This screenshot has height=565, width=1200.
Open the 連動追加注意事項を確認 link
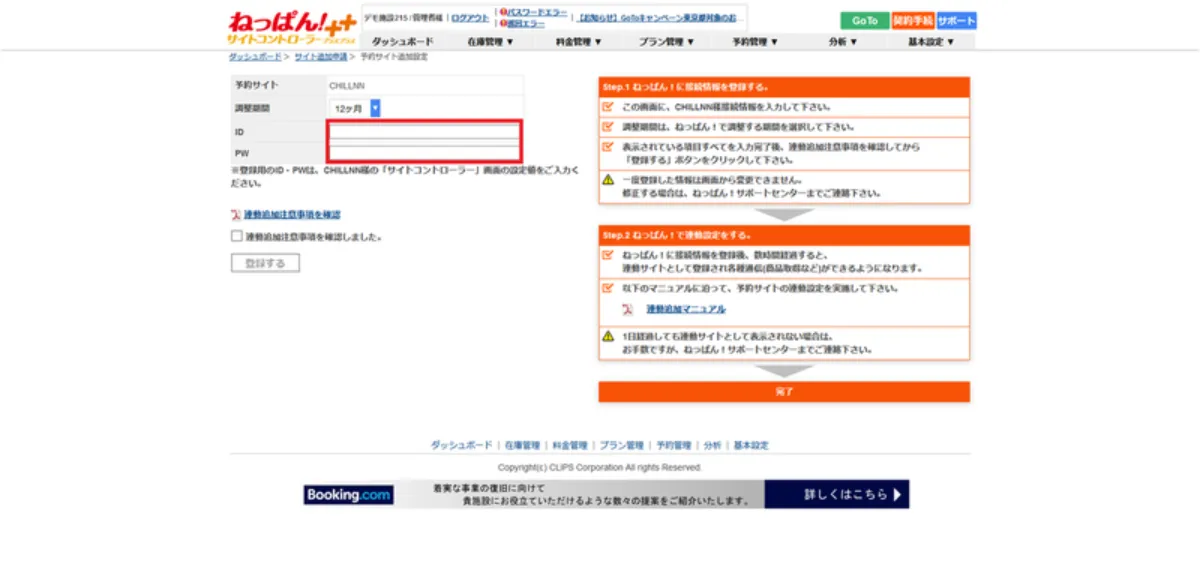(x=292, y=215)
